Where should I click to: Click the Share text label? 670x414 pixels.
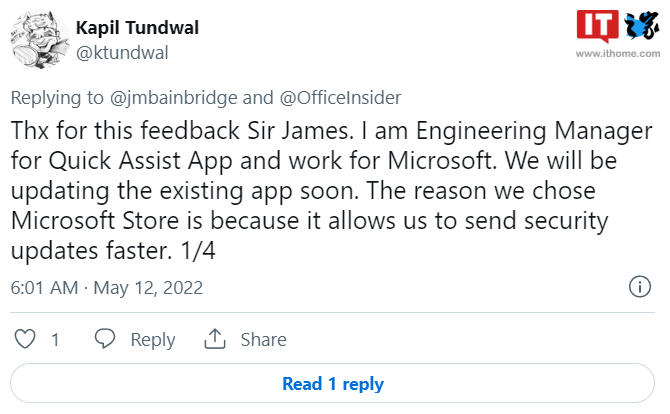tap(262, 340)
